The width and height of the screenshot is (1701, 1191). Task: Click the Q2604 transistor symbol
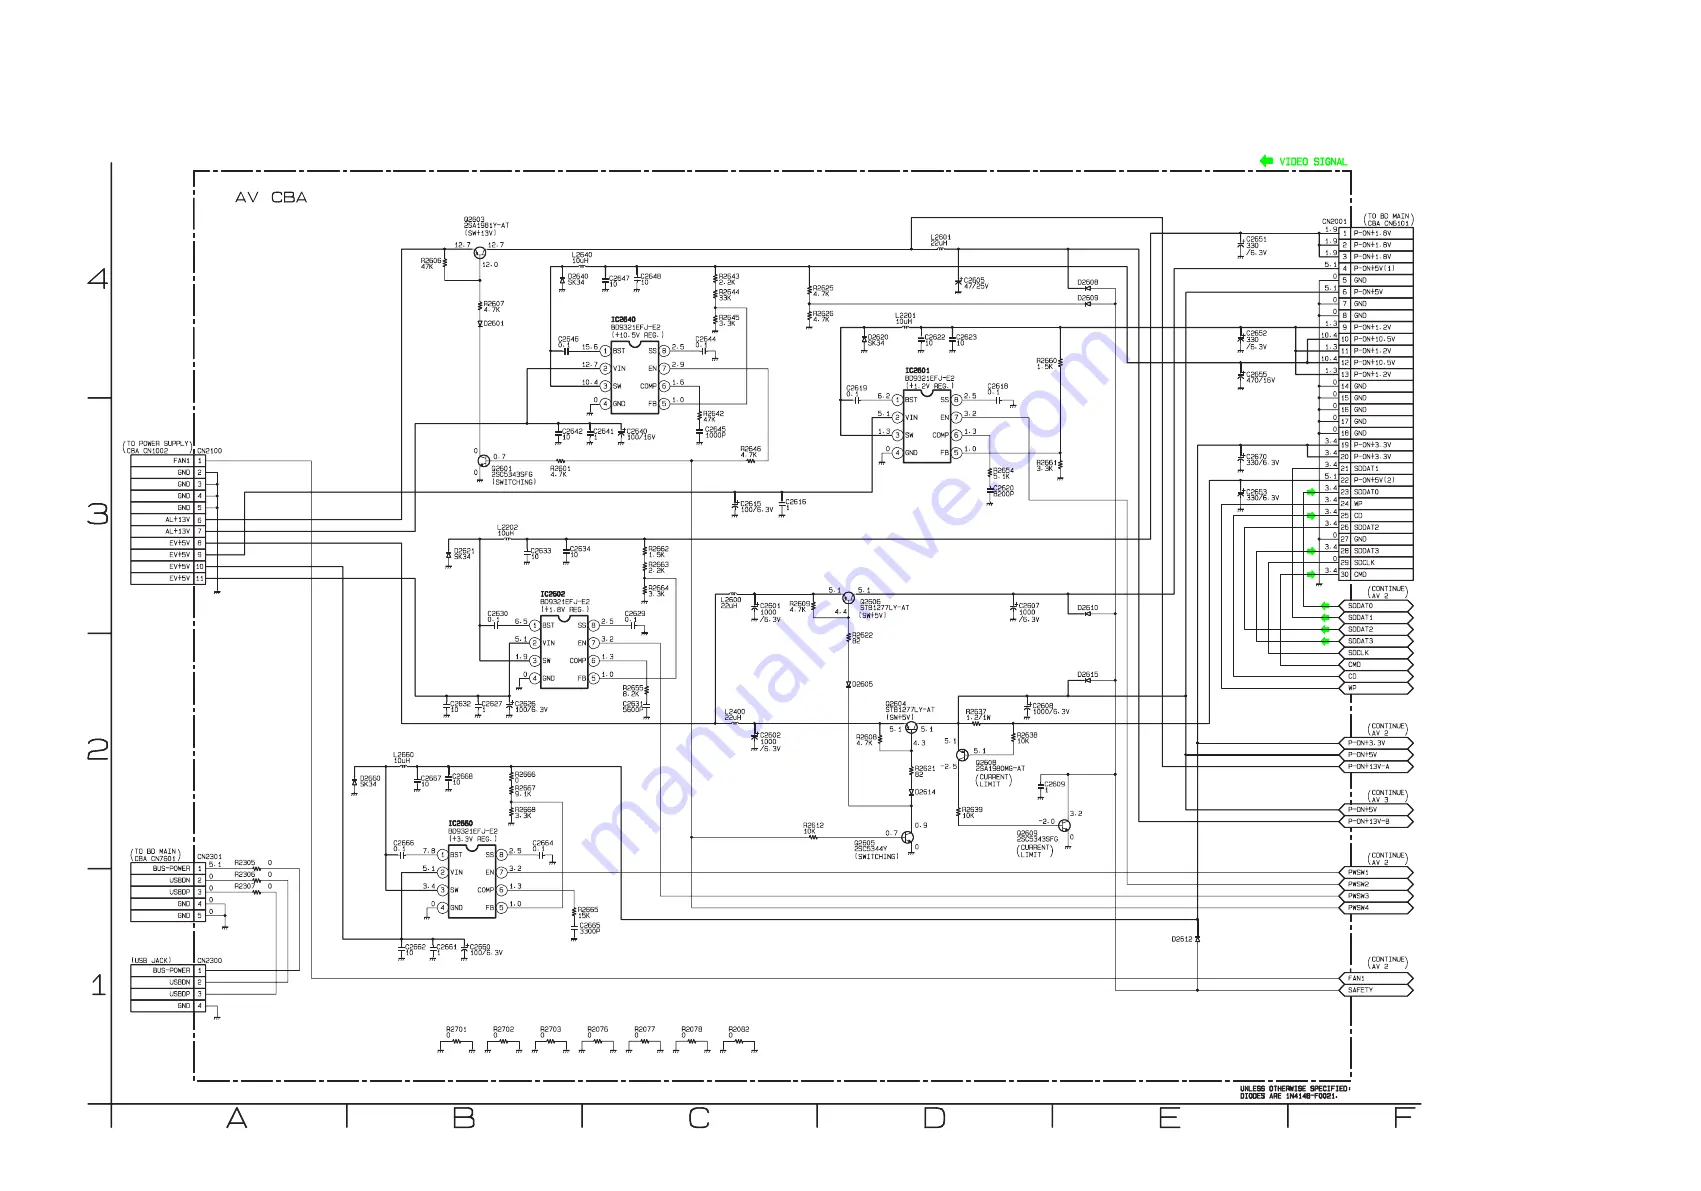[910, 728]
